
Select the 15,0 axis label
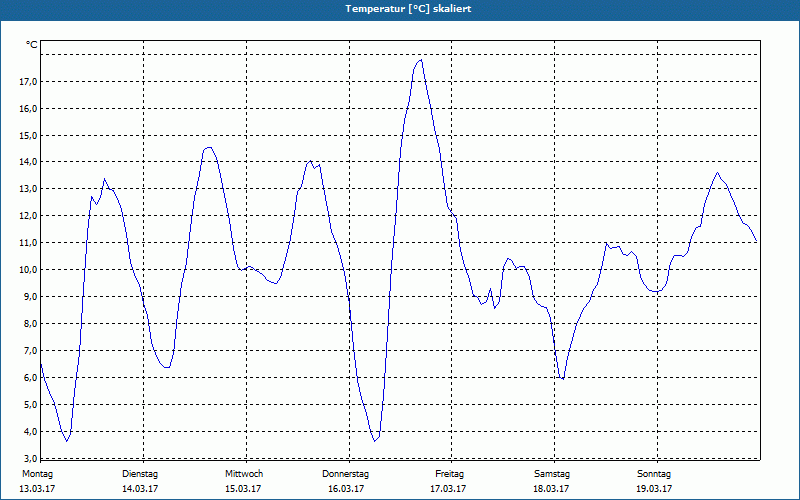tap(28, 136)
